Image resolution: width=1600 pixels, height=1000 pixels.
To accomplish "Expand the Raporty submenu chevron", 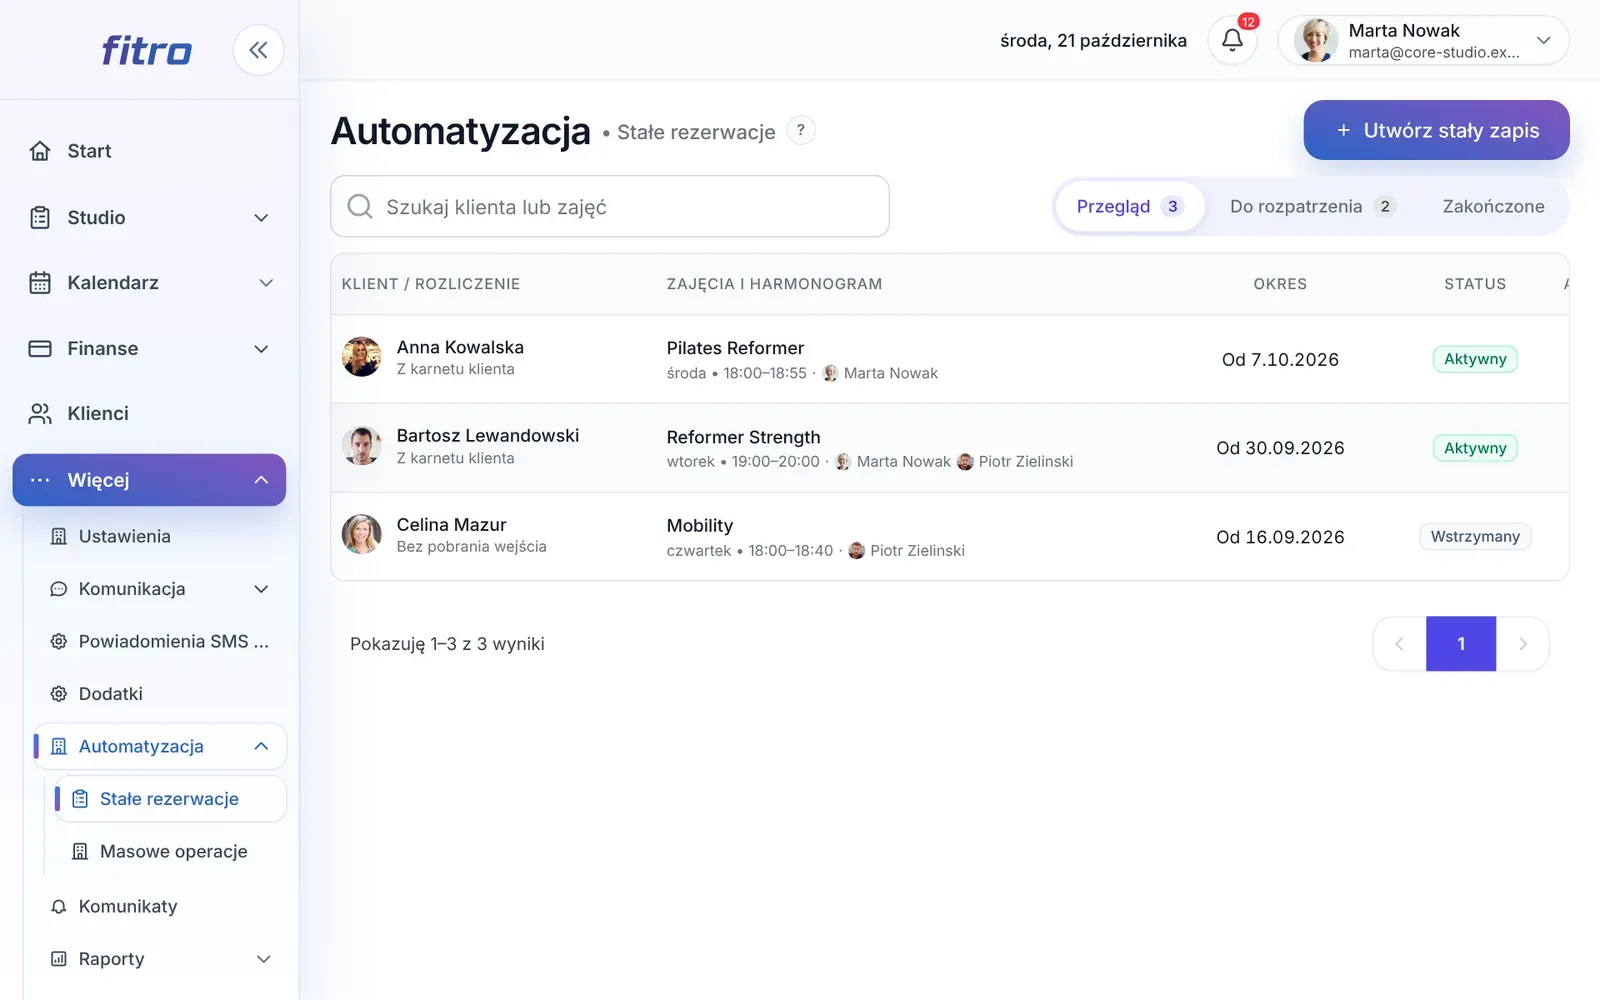I will (x=264, y=959).
